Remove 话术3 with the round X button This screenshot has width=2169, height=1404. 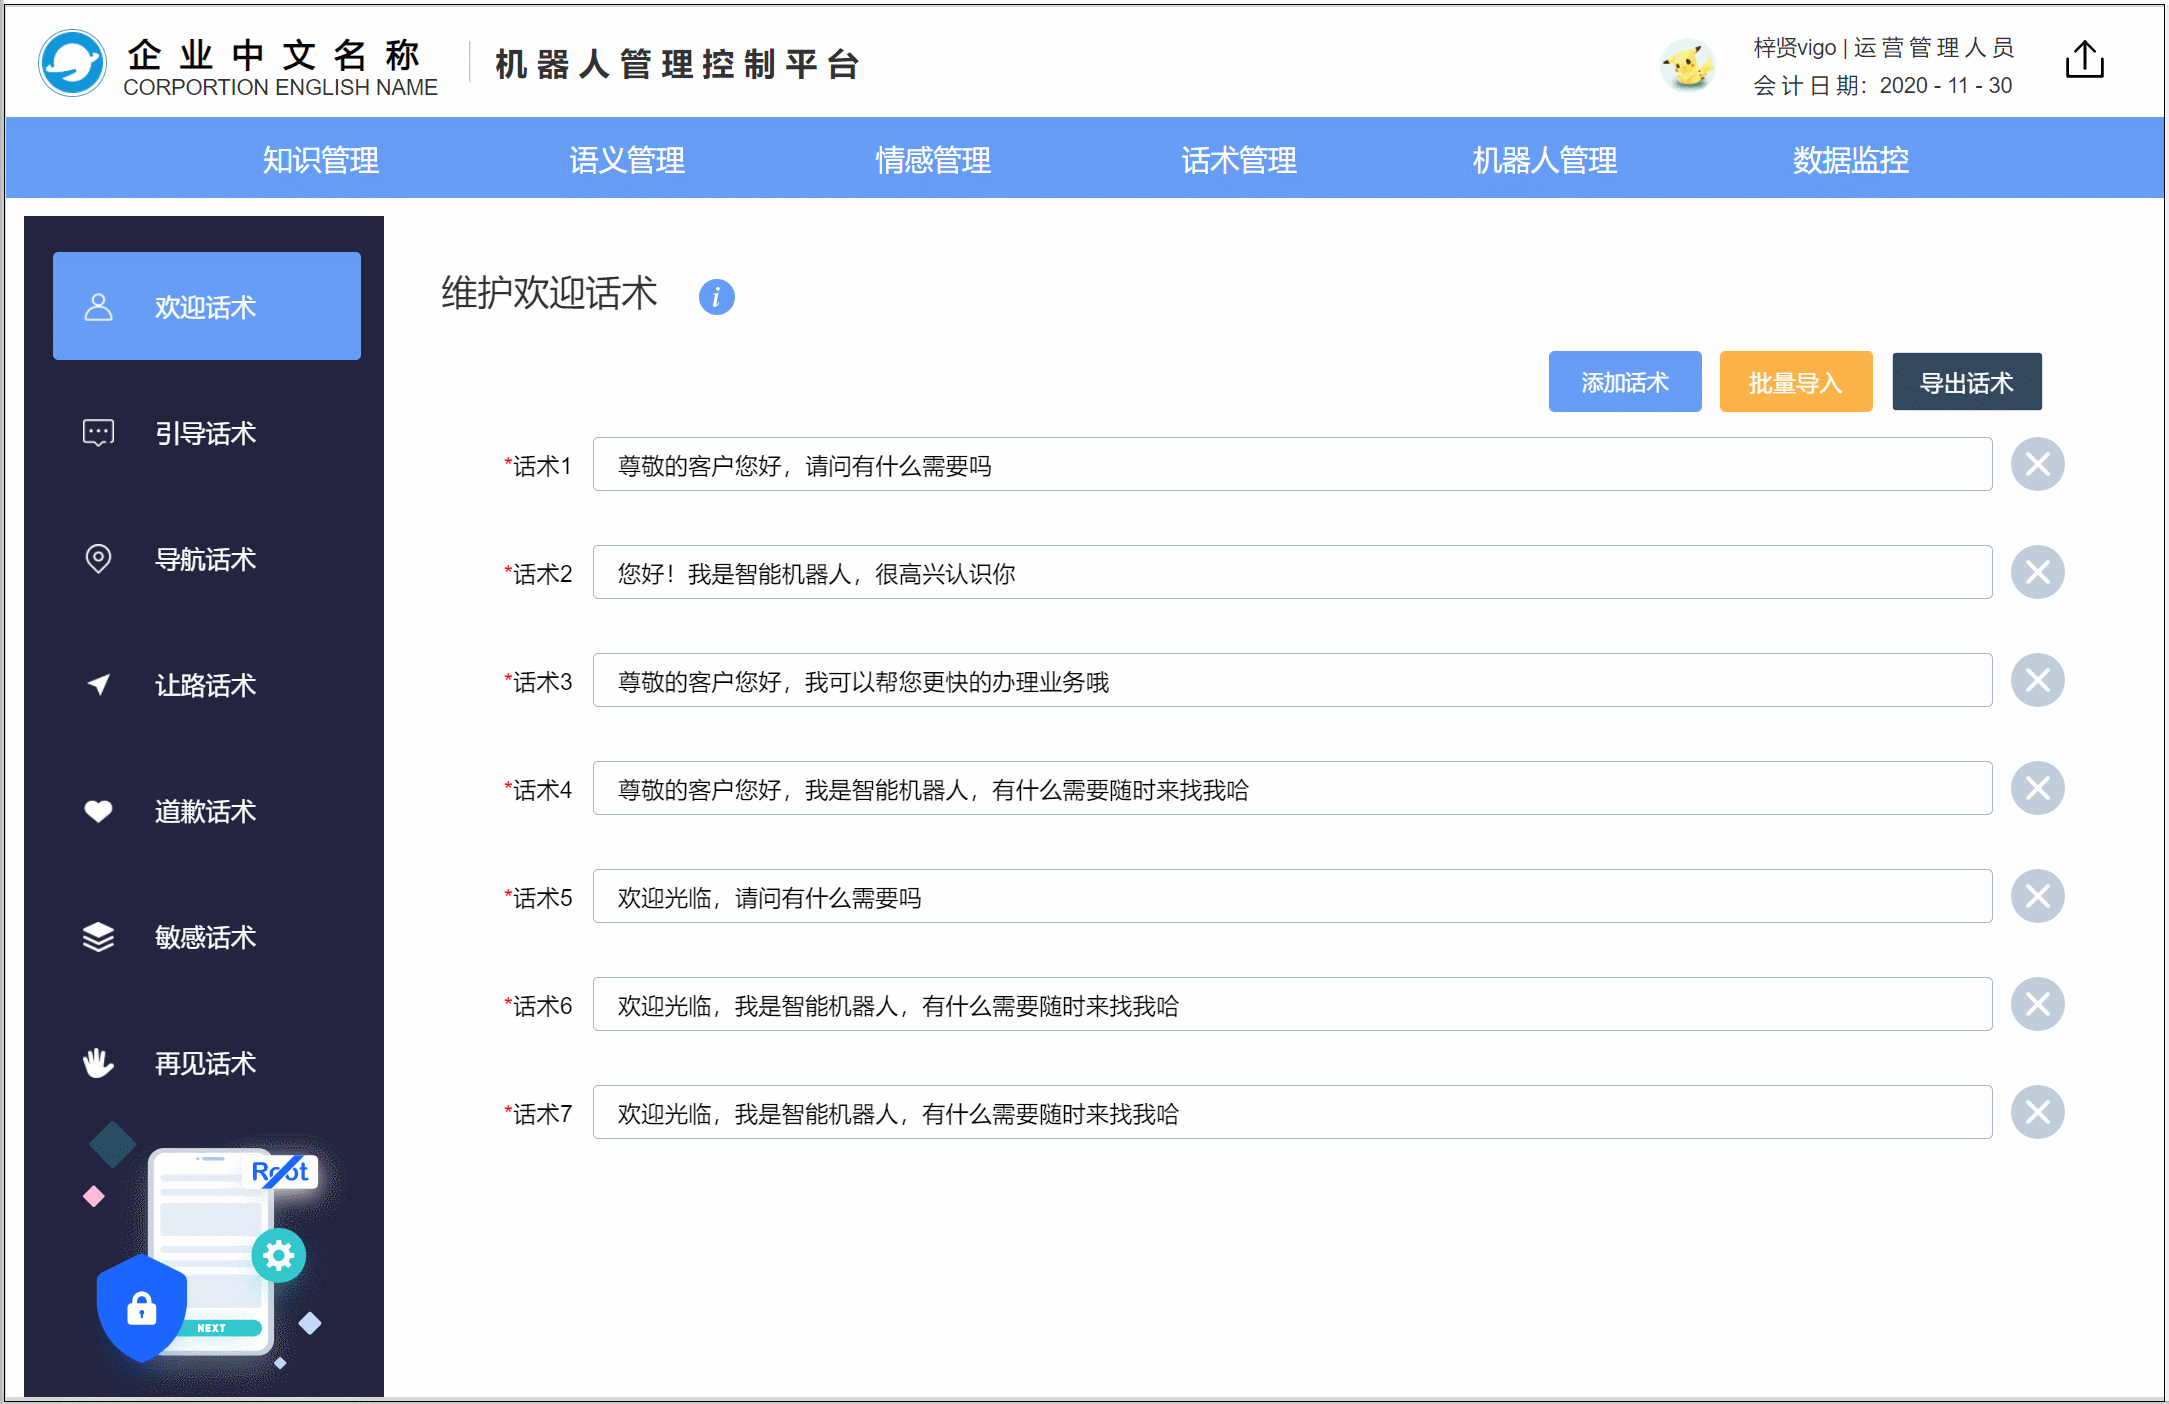[2037, 681]
